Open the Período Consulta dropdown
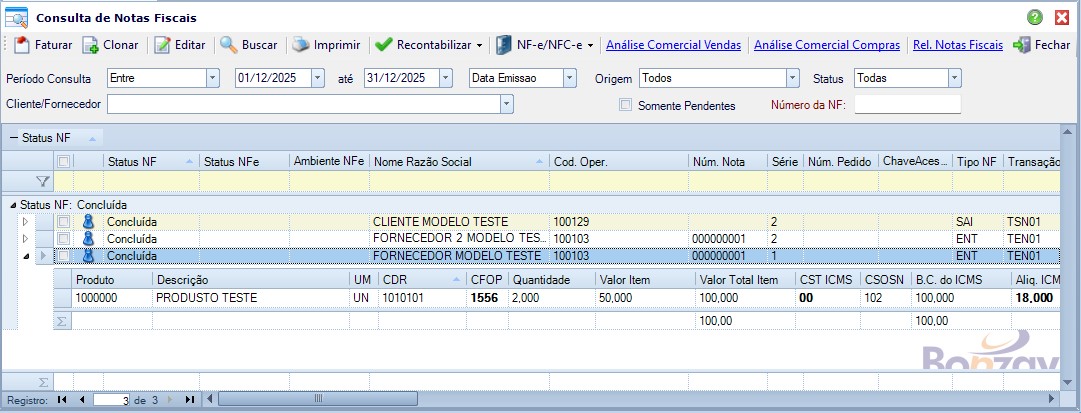This screenshot has width=1081, height=413. (212, 78)
